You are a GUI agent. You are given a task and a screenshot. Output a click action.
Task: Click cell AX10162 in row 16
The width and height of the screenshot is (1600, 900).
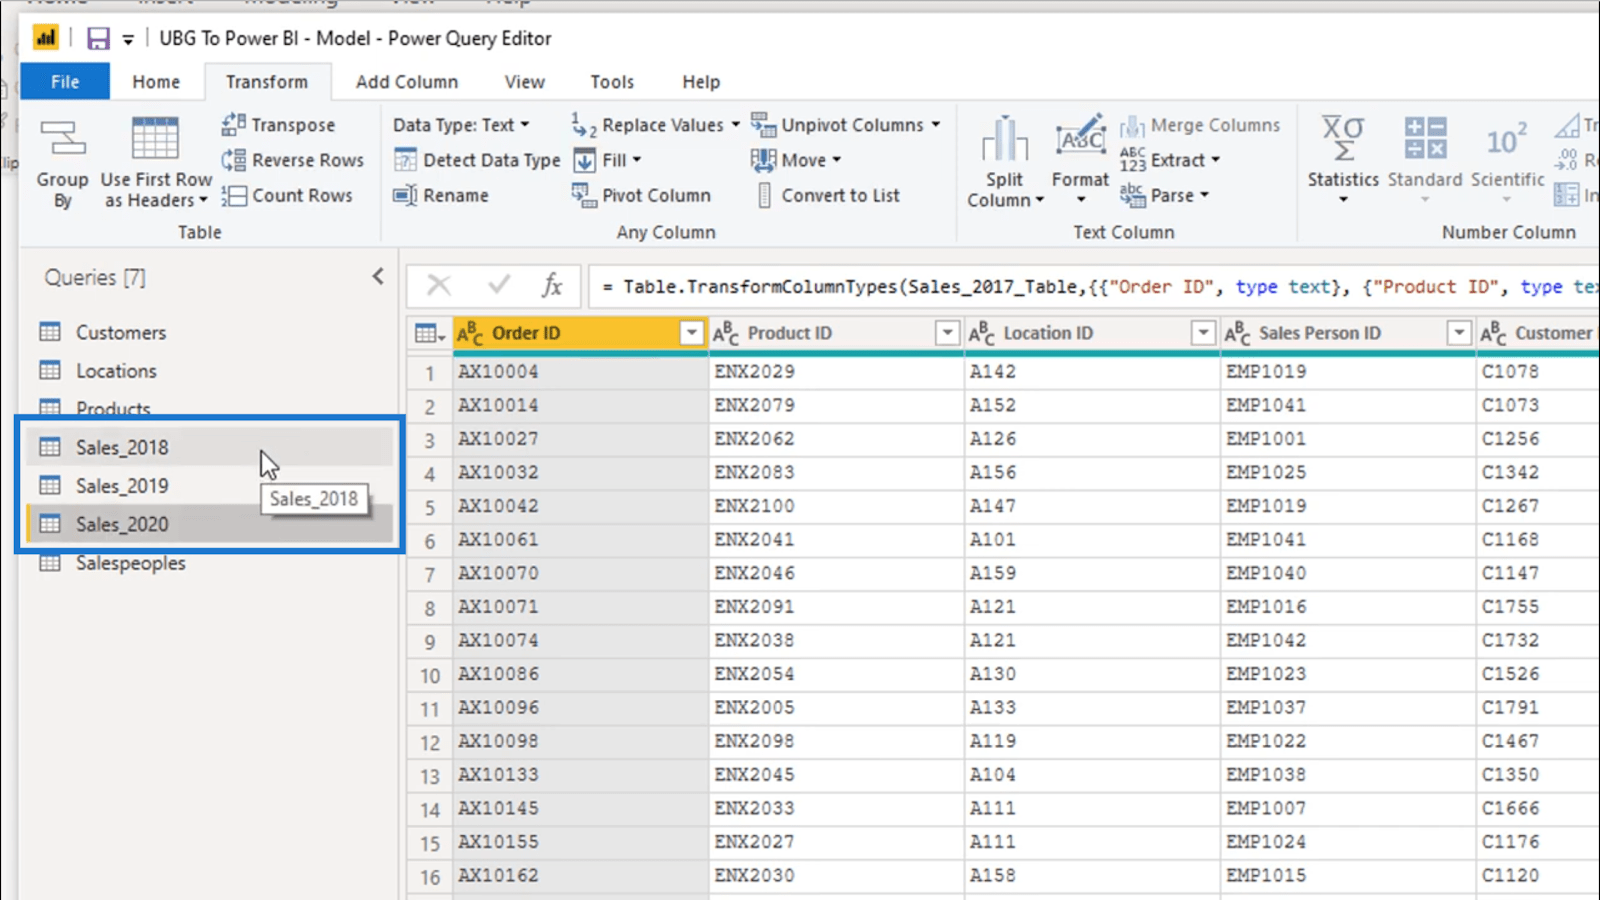(x=580, y=876)
